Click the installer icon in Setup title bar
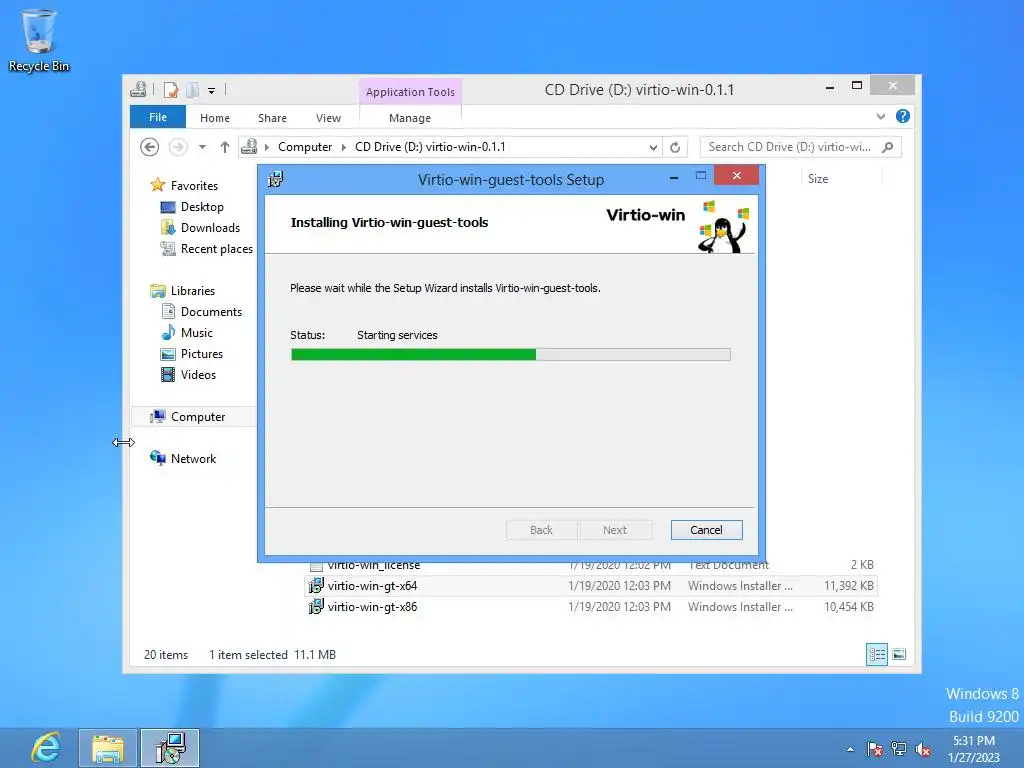1024x768 pixels. pyautogui.click(x=276, y=179)
